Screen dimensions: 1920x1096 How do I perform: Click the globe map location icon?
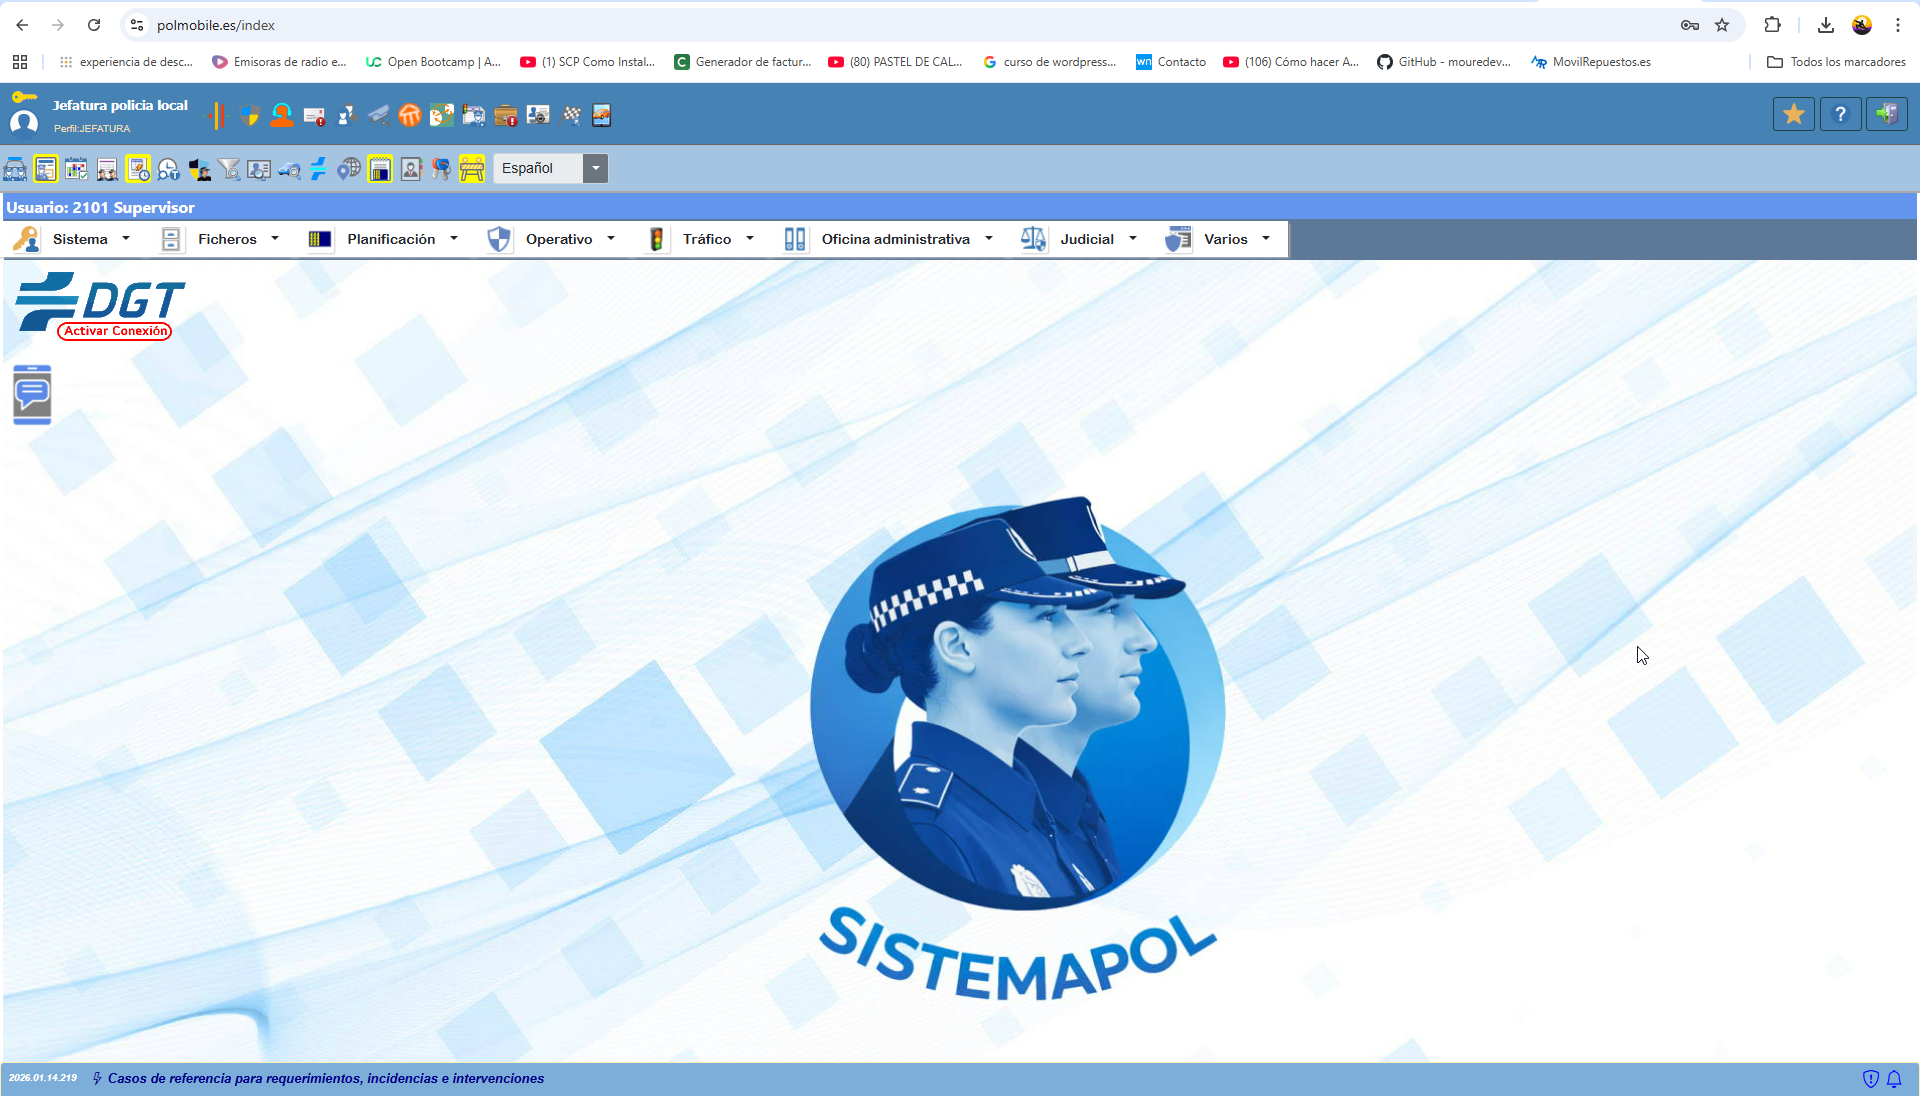(x=348, y=169)
